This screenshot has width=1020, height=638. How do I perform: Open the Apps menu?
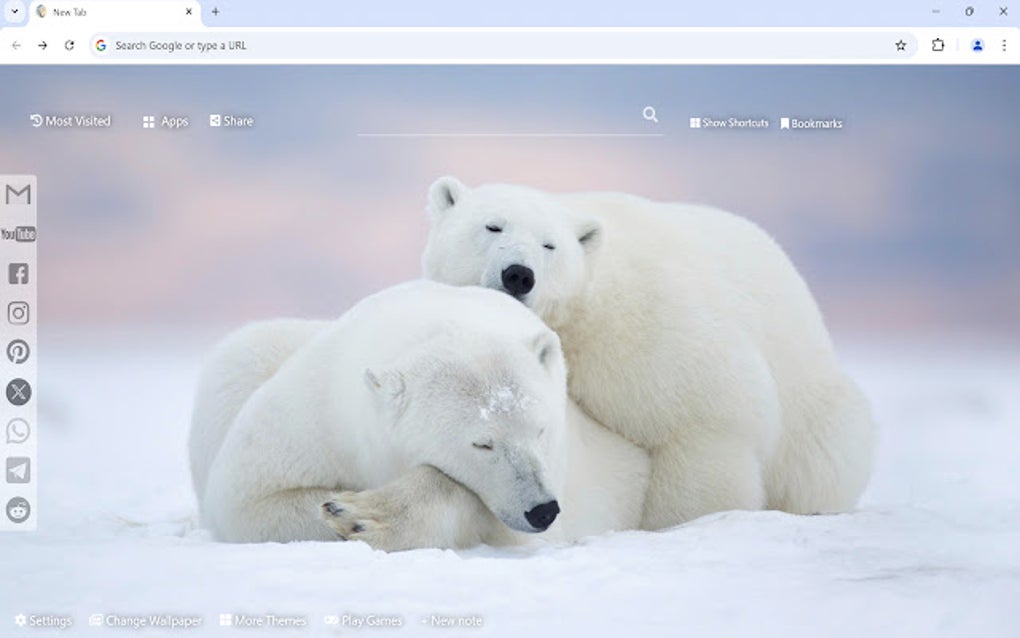[164, 120]
